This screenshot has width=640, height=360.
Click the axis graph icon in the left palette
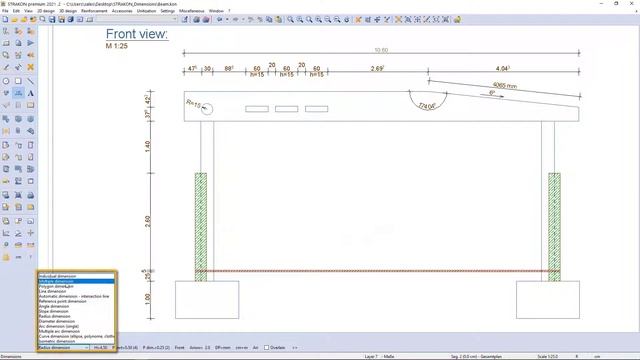point(6,233)
